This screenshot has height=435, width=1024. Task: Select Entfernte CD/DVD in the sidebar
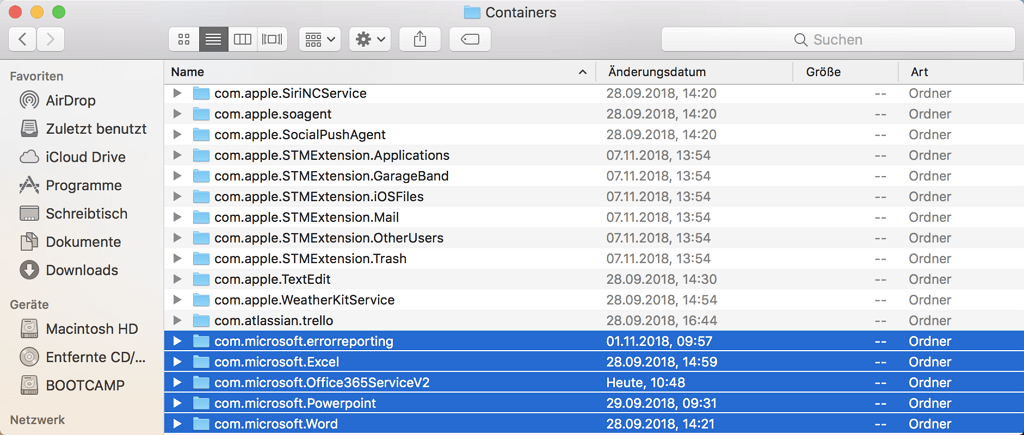click(x=82, y=357)
